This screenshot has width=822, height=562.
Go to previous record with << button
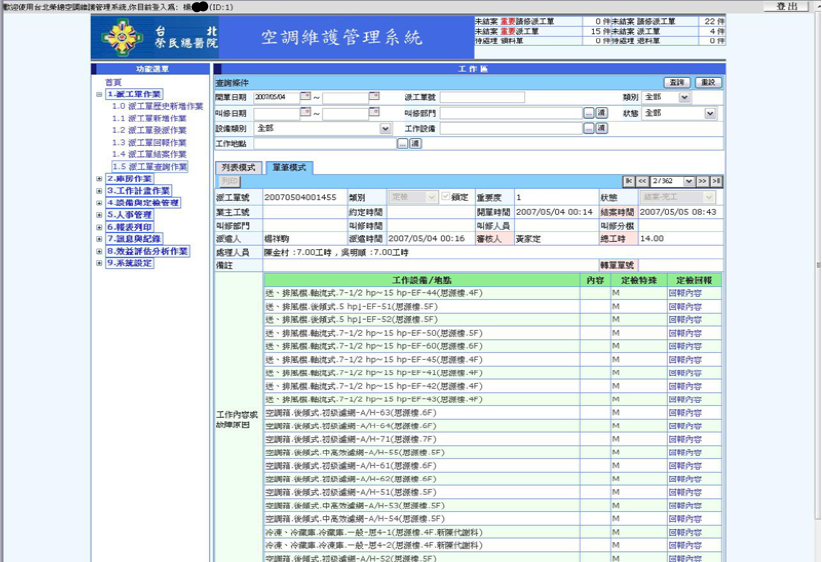tap(642, 181)
